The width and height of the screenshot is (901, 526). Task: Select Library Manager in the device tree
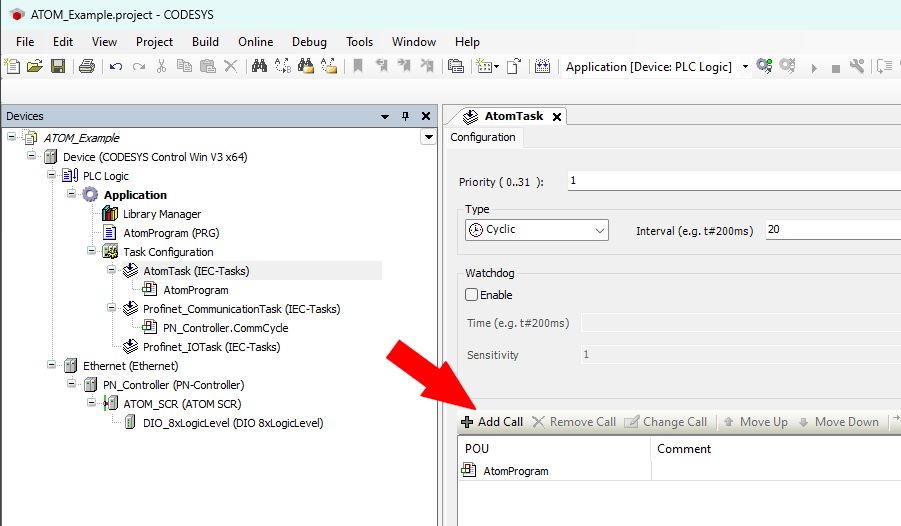point(162,214)
